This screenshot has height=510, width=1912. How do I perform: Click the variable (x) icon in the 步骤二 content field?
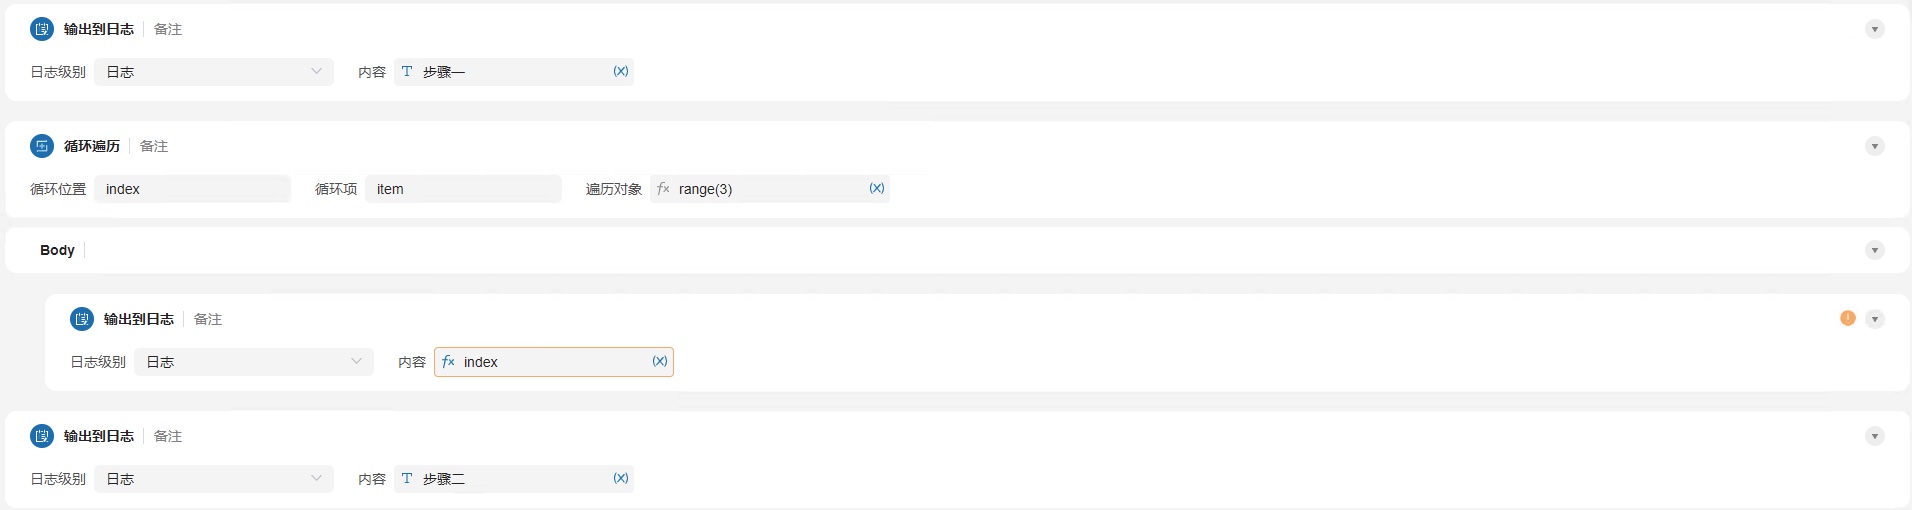[x=621, y=478]
